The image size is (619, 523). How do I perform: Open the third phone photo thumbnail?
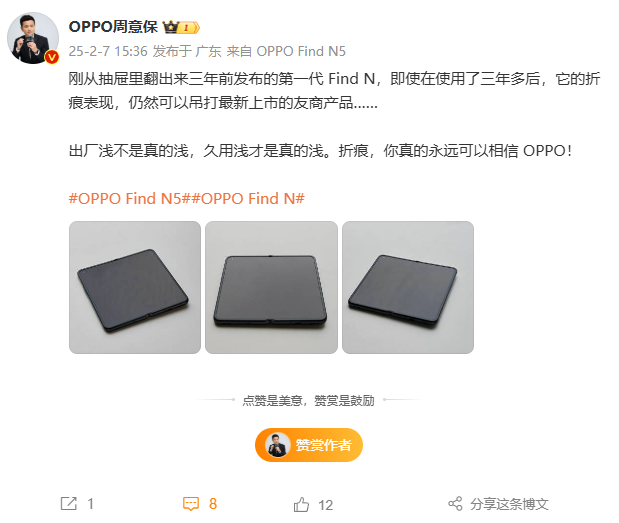click(408, 287)
